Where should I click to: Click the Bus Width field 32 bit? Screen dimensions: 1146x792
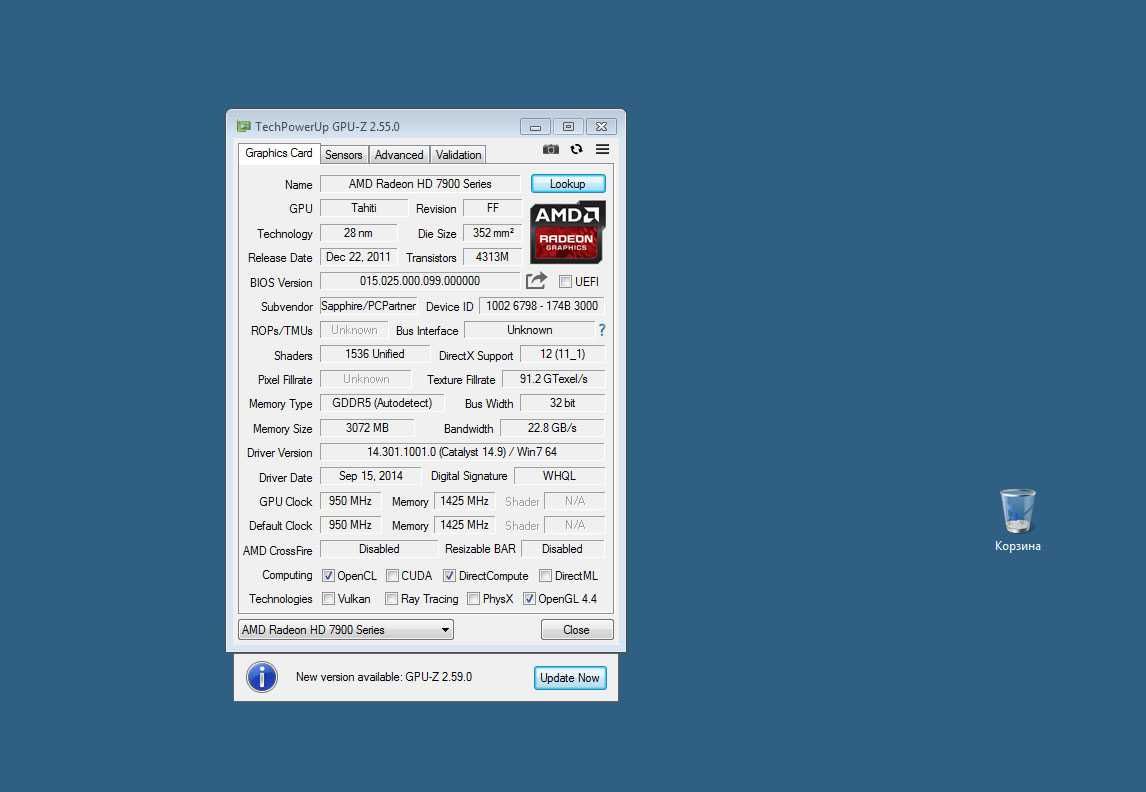[x=562, y=403]
